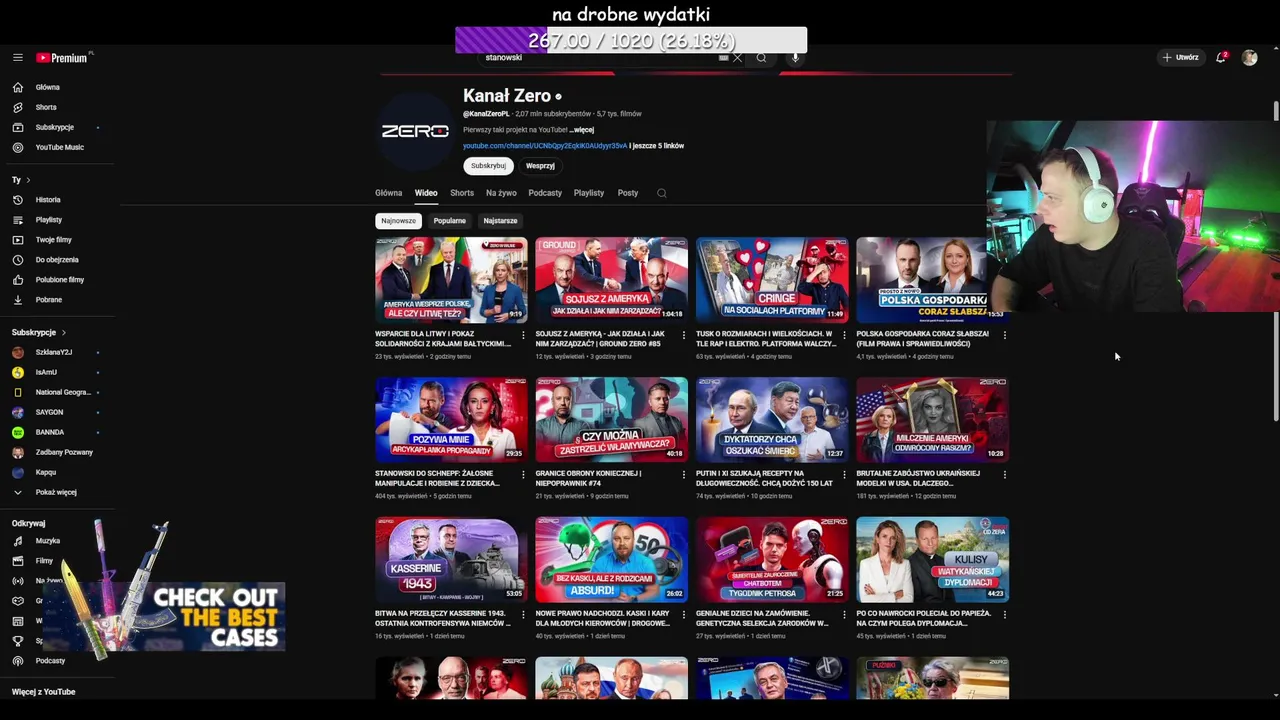Open Twoje filmy in the sidebar
Image resolution: width=1280 pixels, height=720 pixels.
coord(53,240)
